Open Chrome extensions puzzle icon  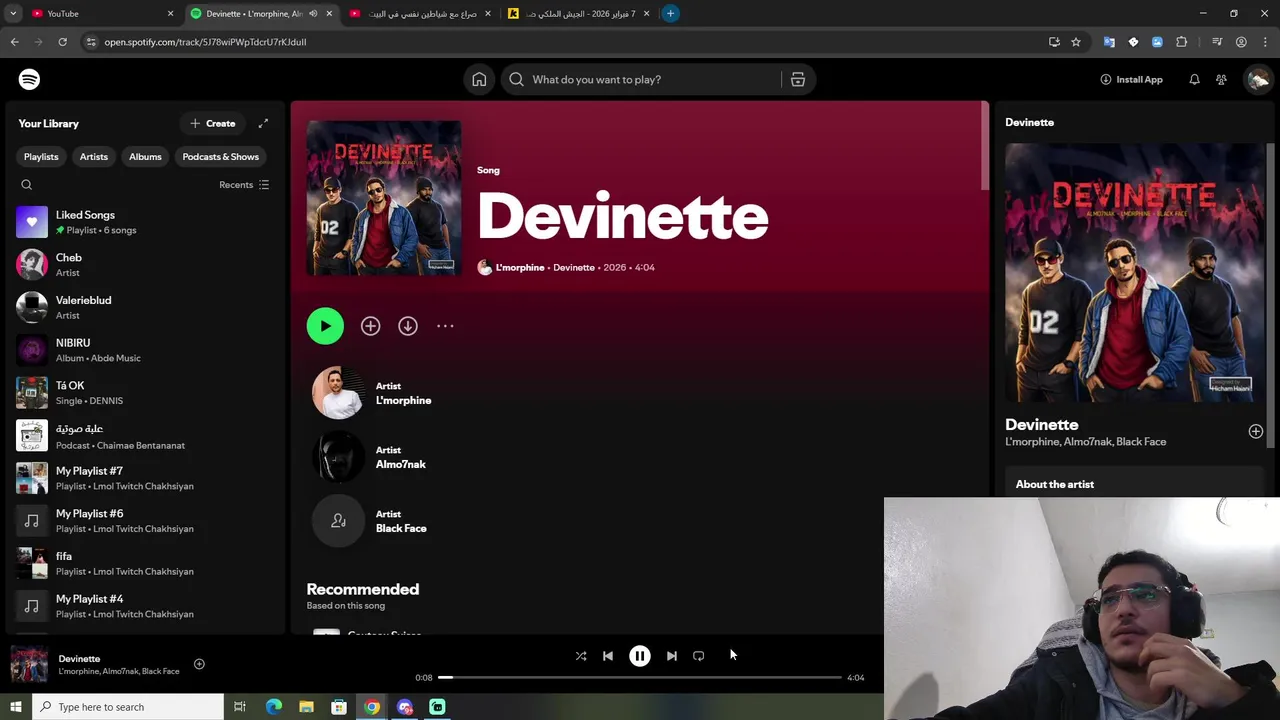tap(1182, 42)
